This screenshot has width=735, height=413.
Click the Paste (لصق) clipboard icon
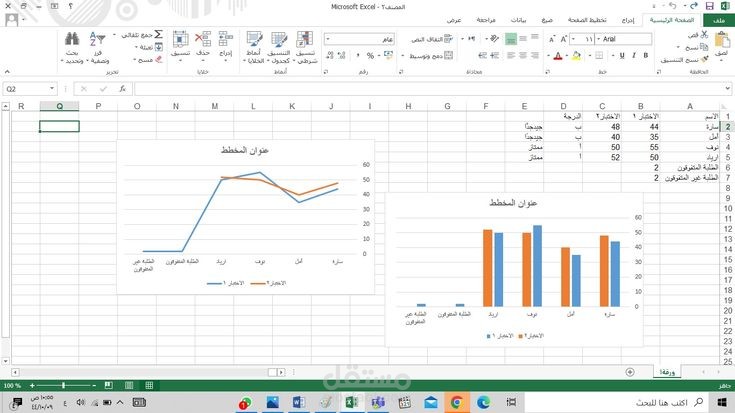(x=722, y=40)
